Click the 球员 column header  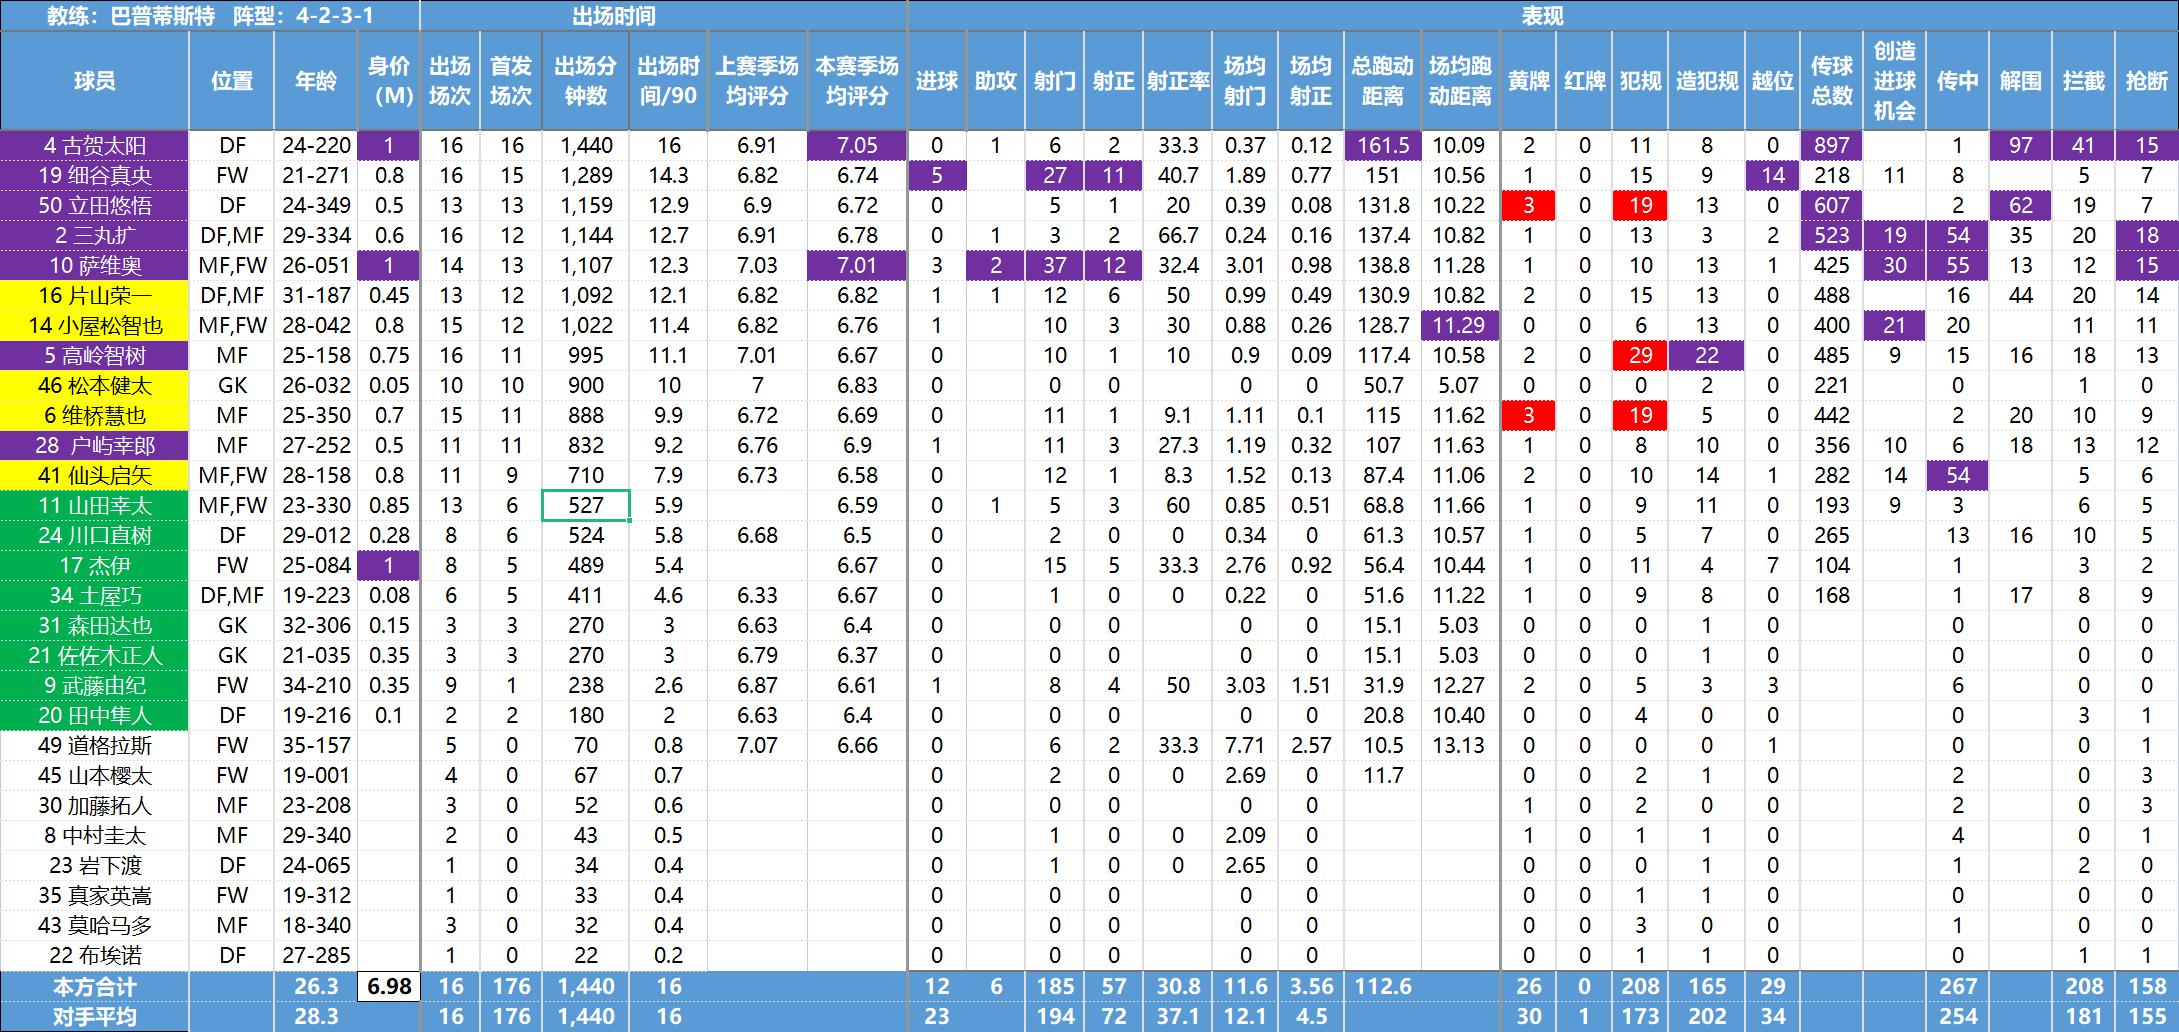(x=94, y=81)
